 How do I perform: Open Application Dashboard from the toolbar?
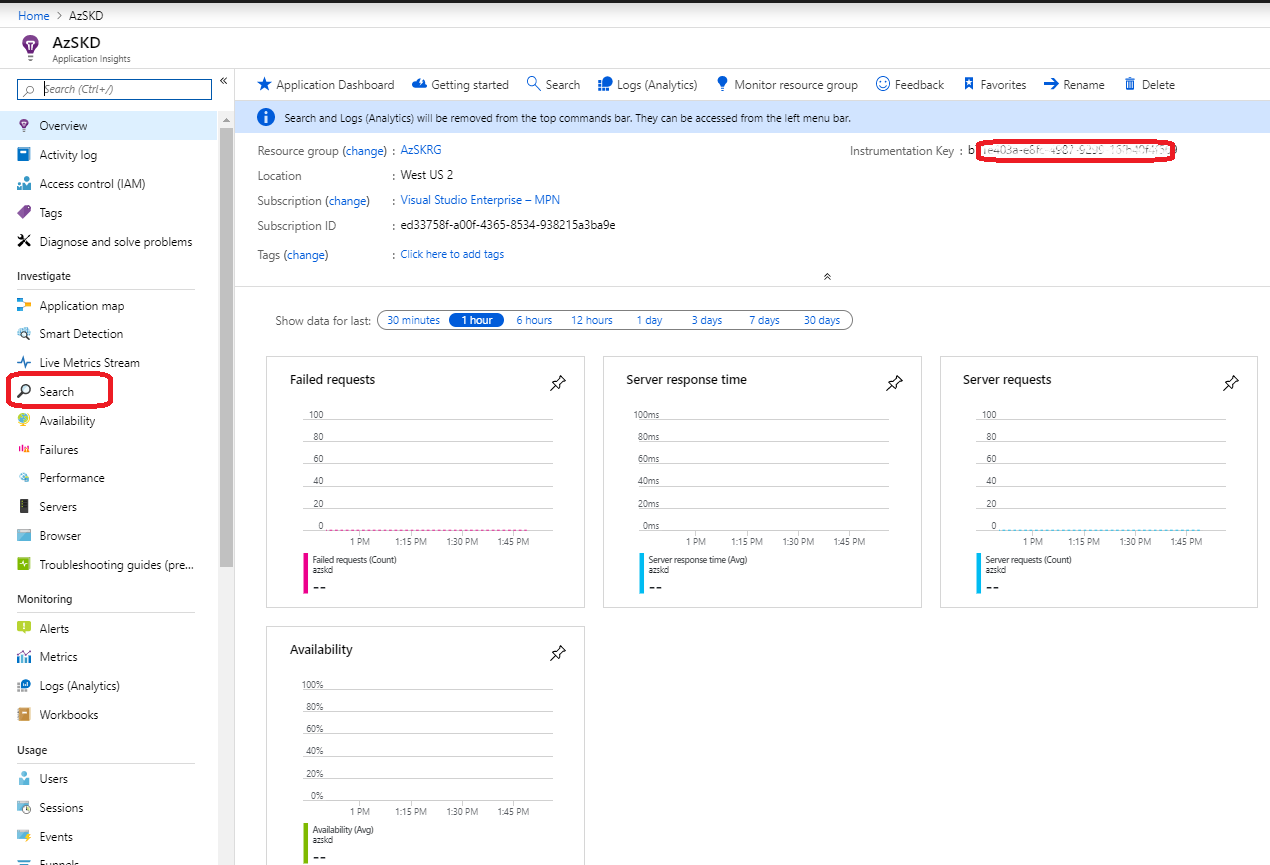325,85
